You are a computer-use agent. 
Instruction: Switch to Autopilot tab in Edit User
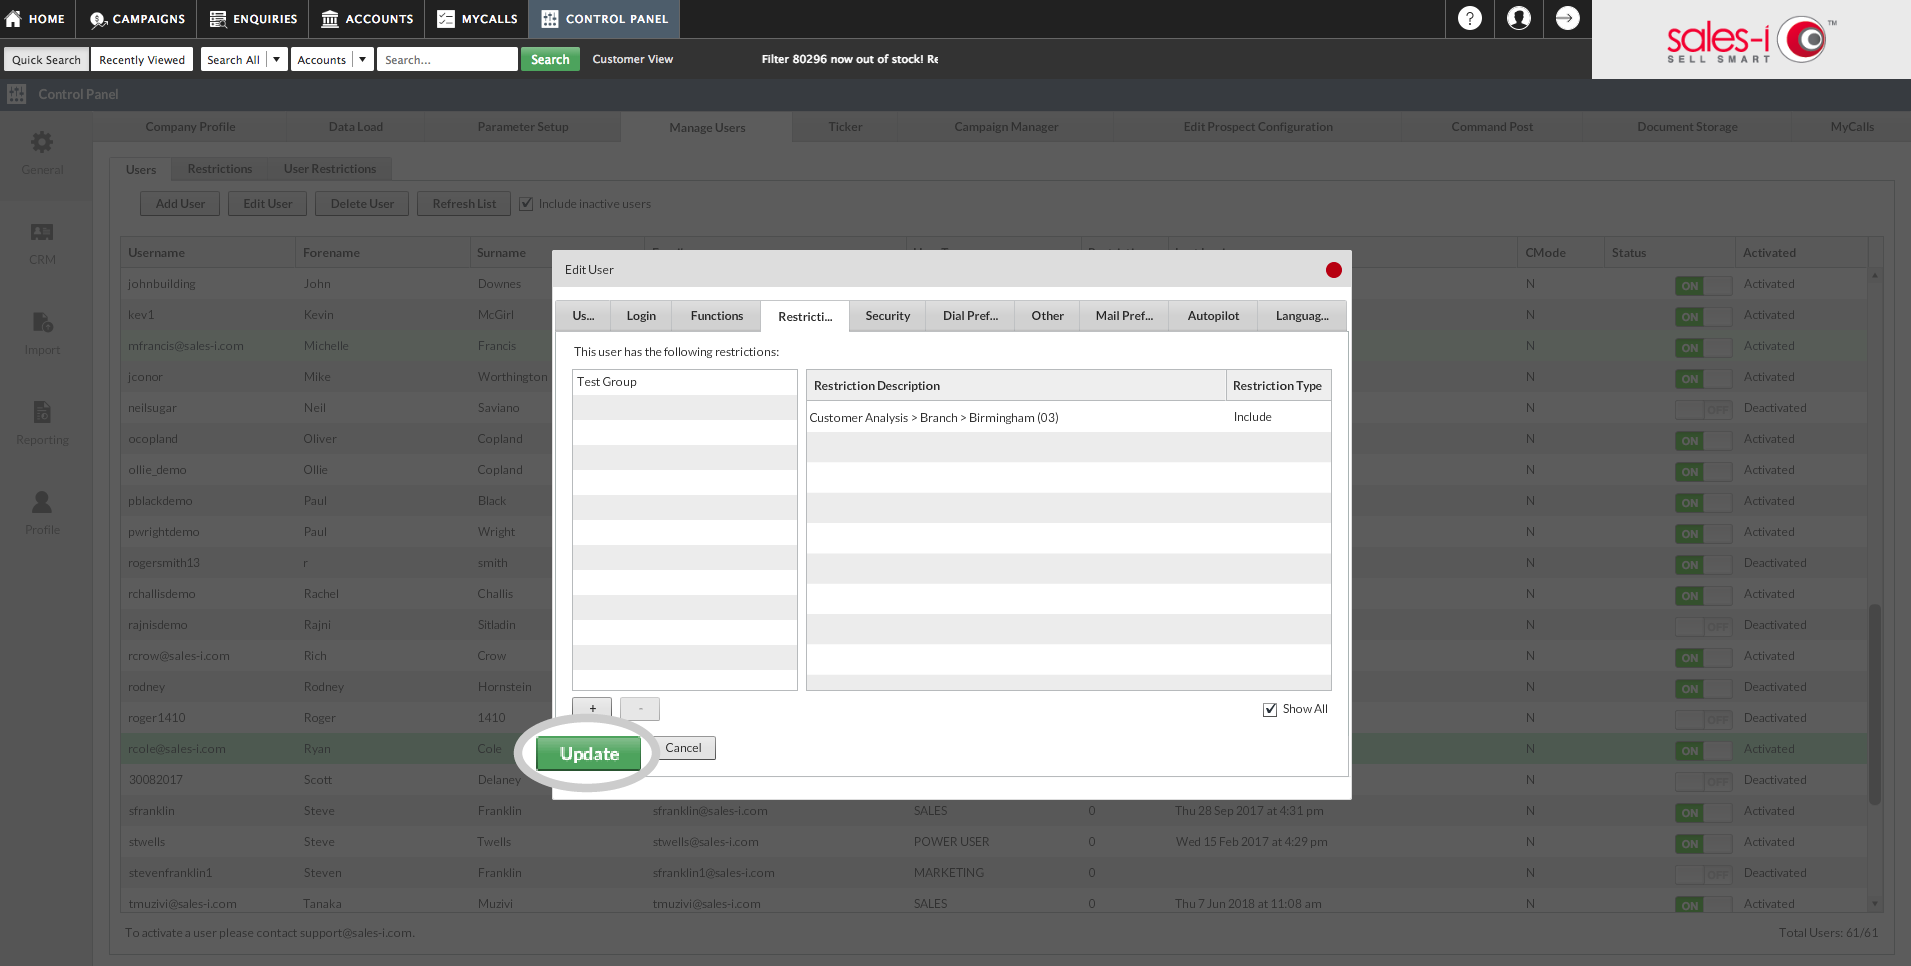tap(1213, 316)
